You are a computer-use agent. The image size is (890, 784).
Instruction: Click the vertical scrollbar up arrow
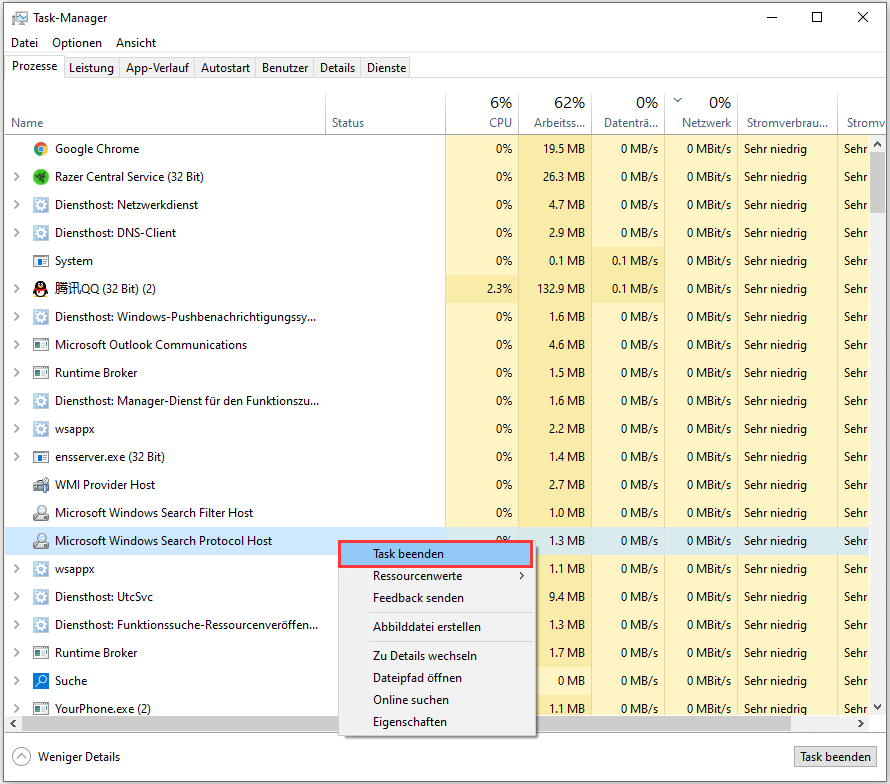point(878,144)
